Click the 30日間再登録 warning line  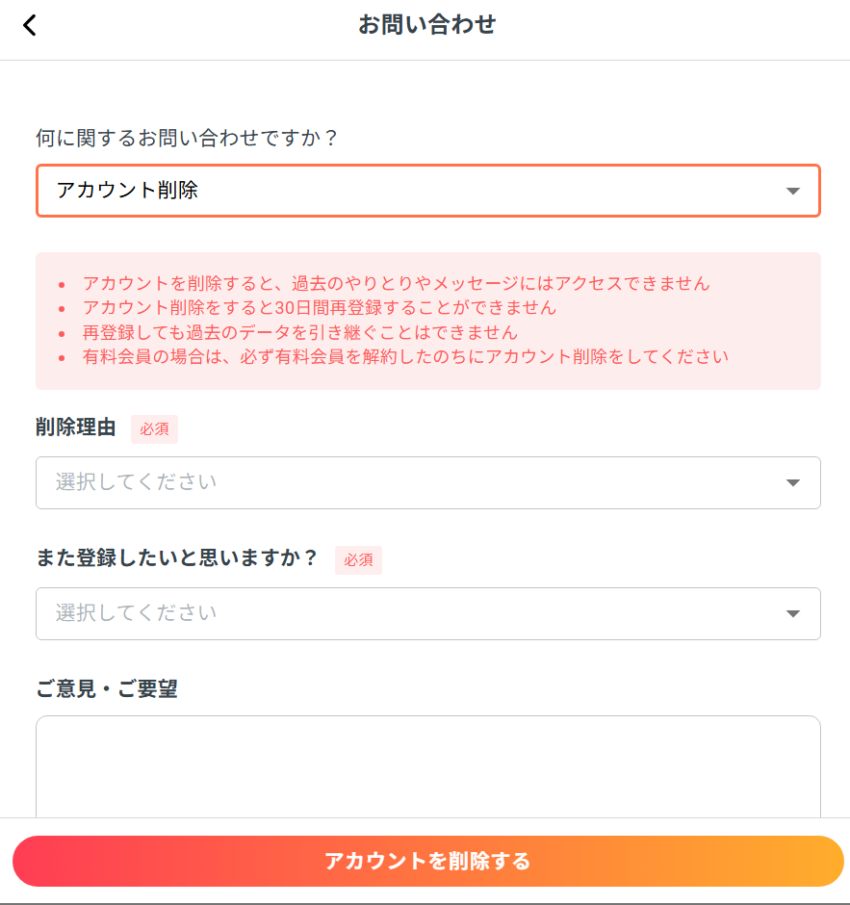coord(320,307)
